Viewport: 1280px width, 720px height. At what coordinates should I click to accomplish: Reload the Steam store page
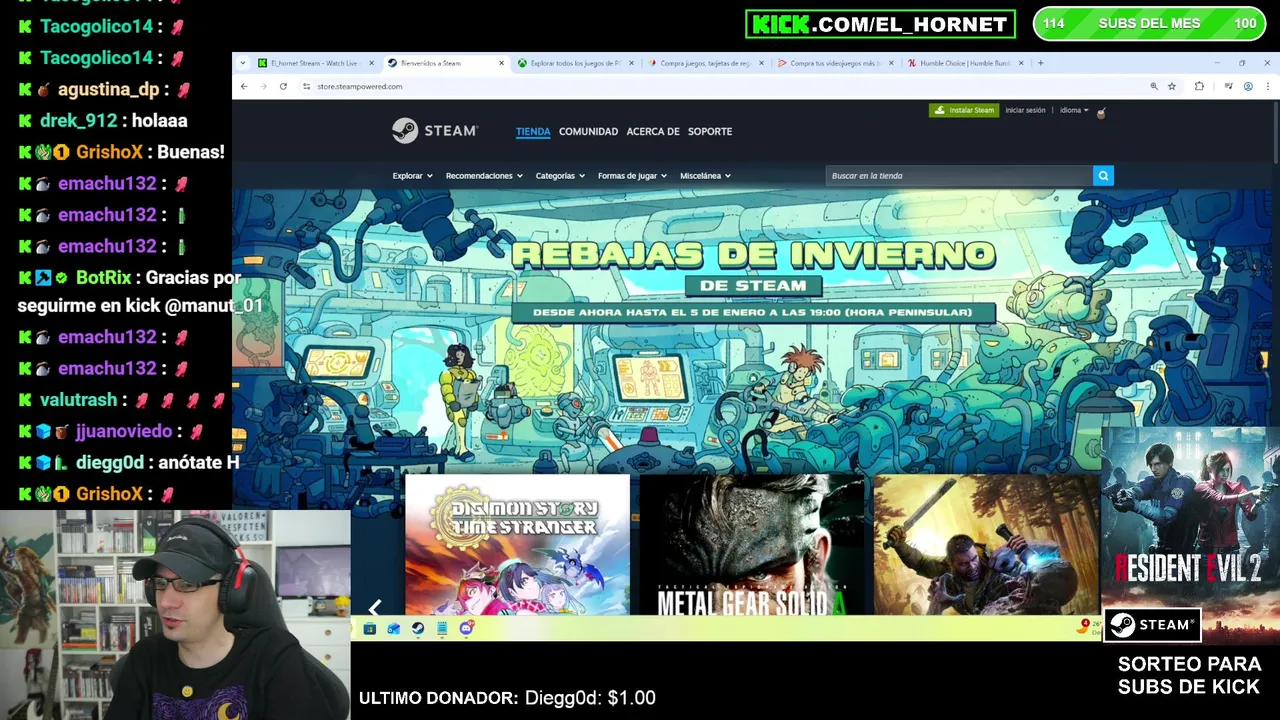(x=283, y=87)
